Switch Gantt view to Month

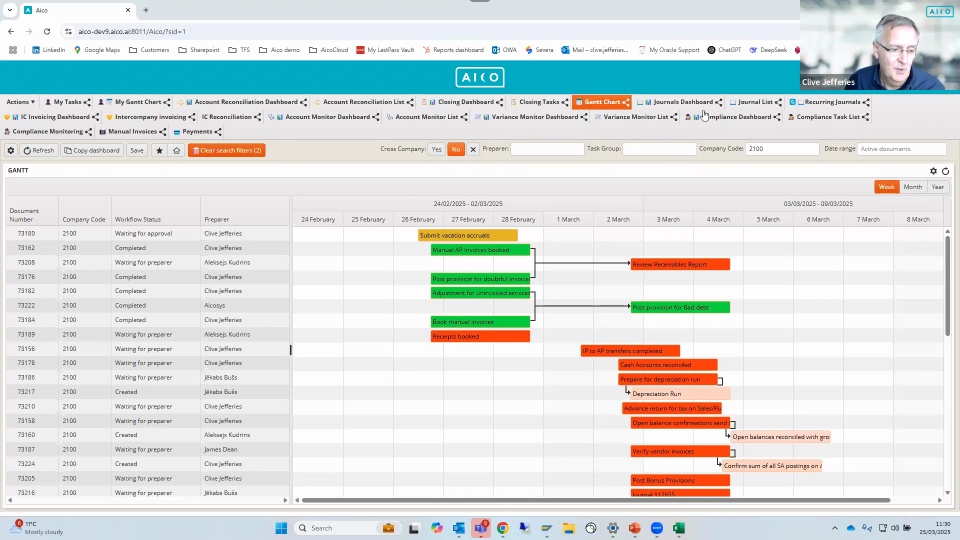pos(913,187)
